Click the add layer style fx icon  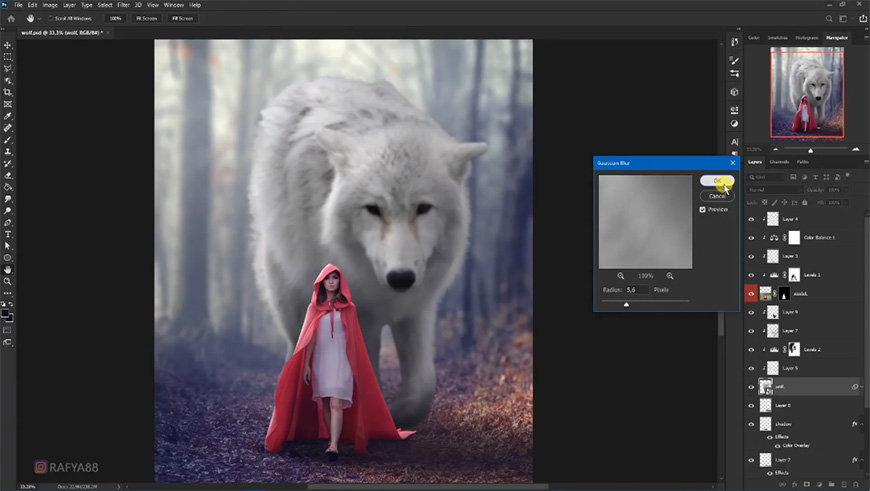click(x=795, y=484)
